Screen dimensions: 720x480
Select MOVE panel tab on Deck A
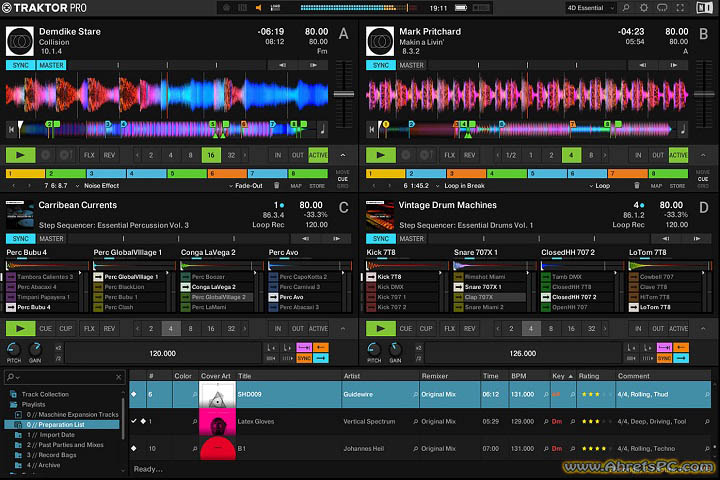tap(343, 172)
